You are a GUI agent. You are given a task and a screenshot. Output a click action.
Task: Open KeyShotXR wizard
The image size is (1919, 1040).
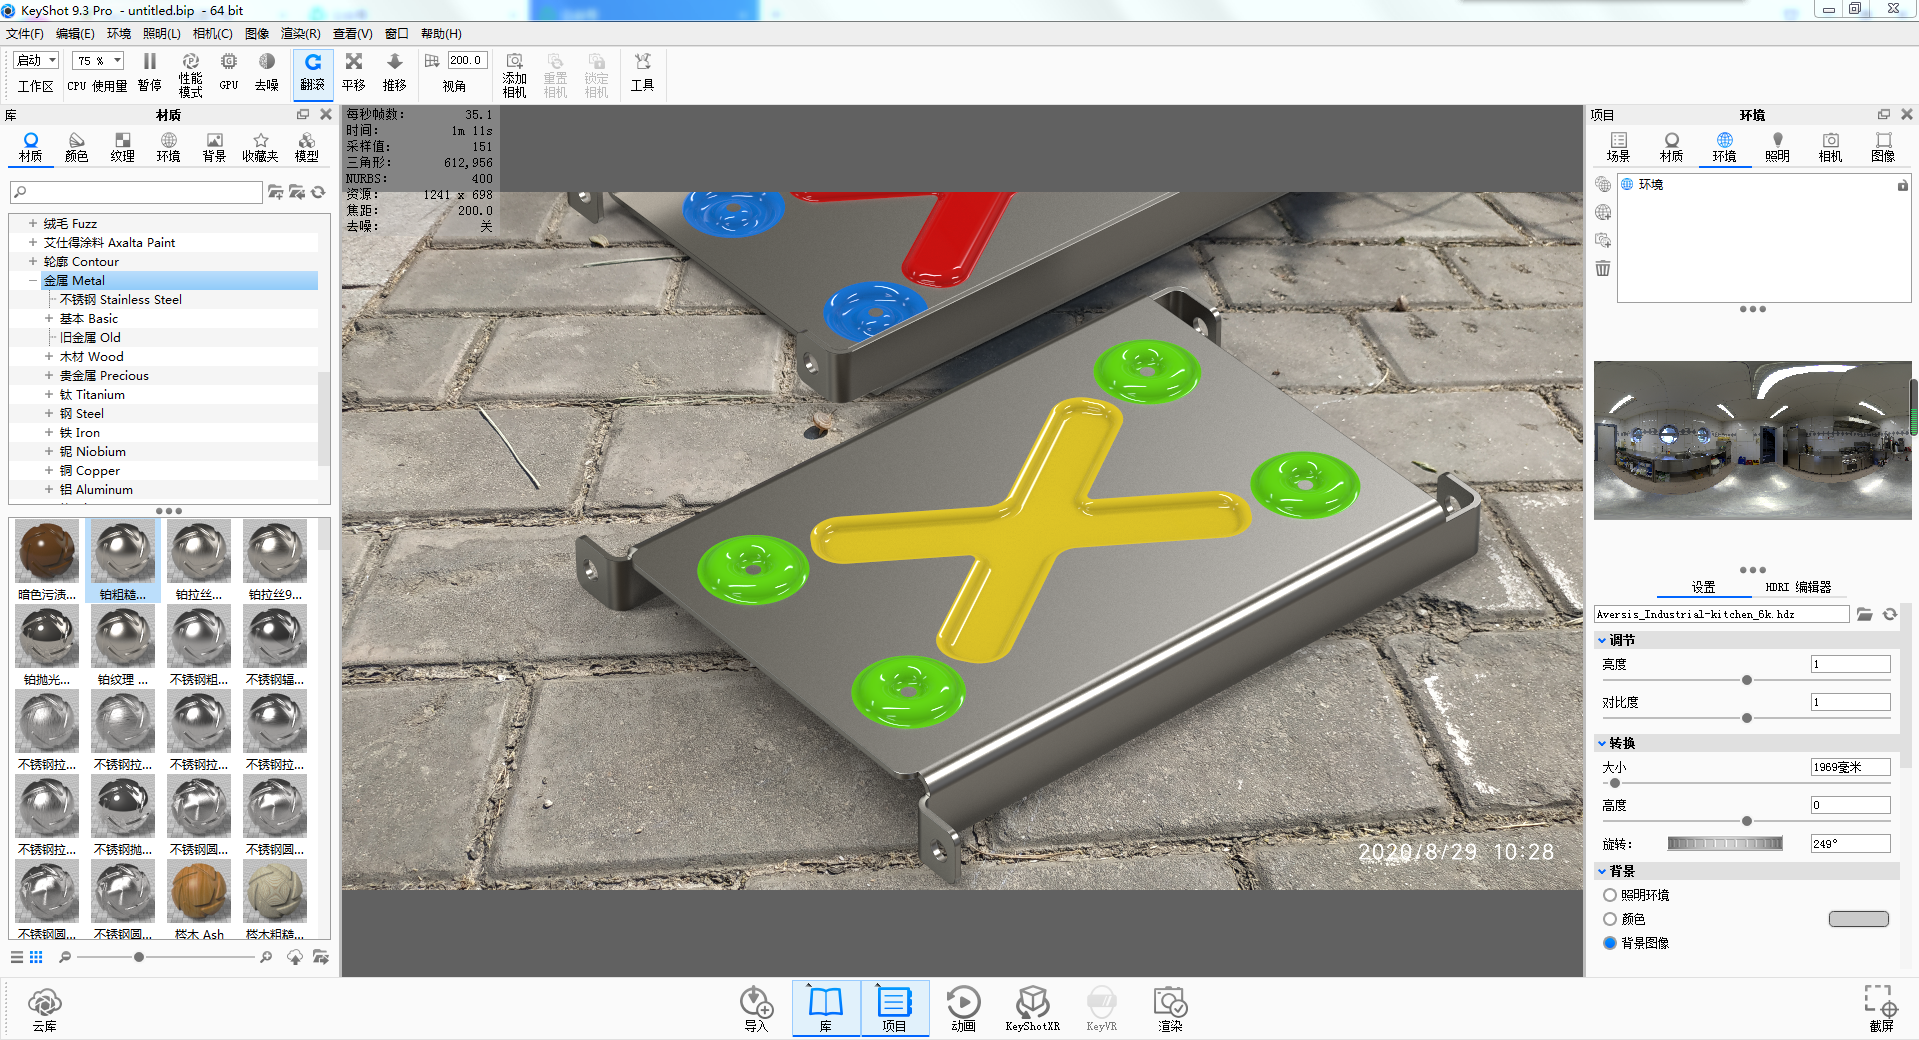1032,1008
